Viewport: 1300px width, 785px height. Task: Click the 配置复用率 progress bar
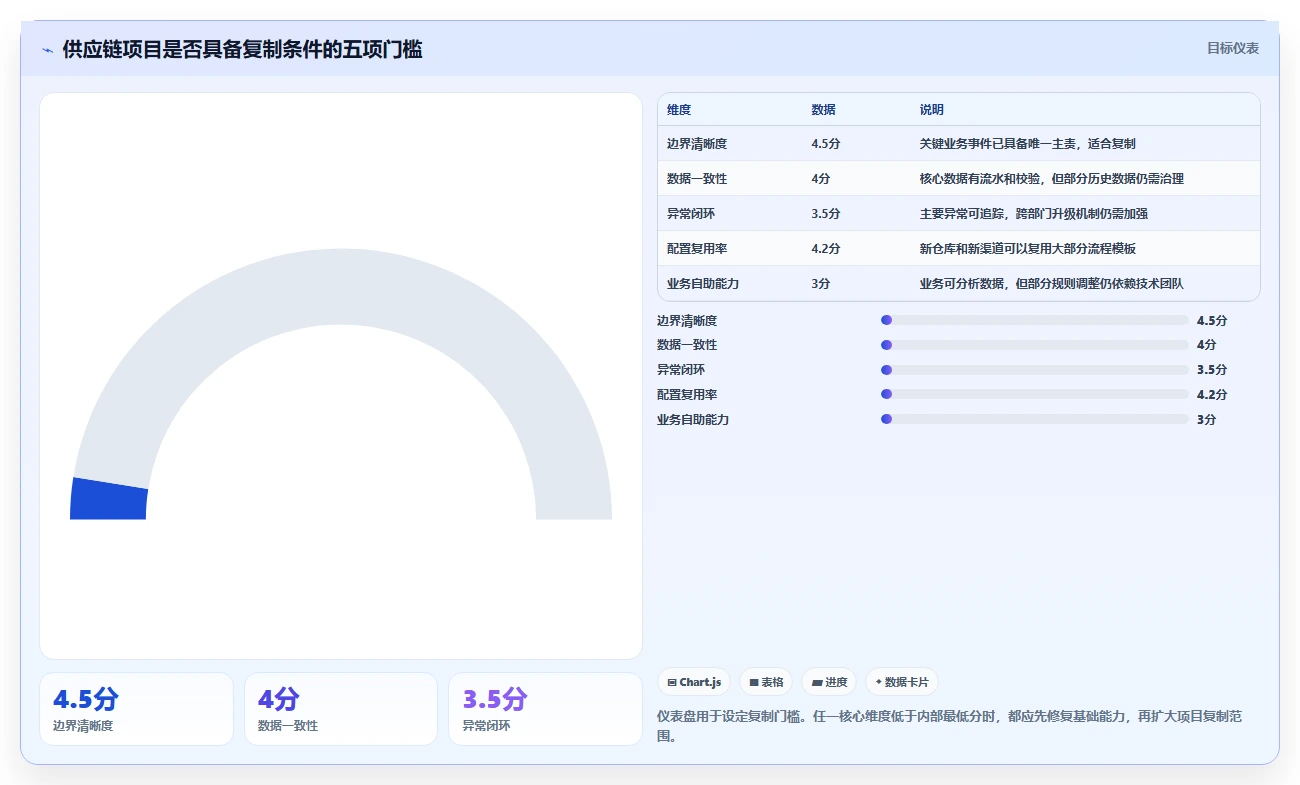point(1035,394)
